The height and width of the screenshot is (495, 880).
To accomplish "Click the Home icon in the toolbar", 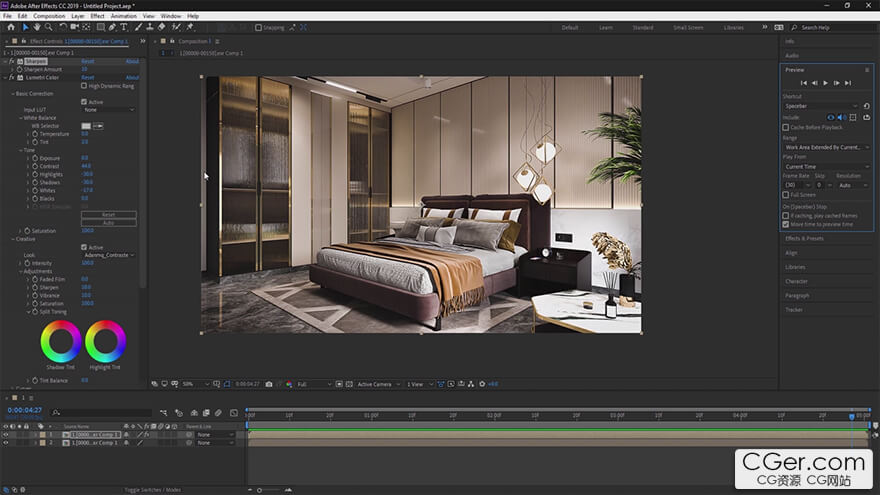I will (9, 27).
